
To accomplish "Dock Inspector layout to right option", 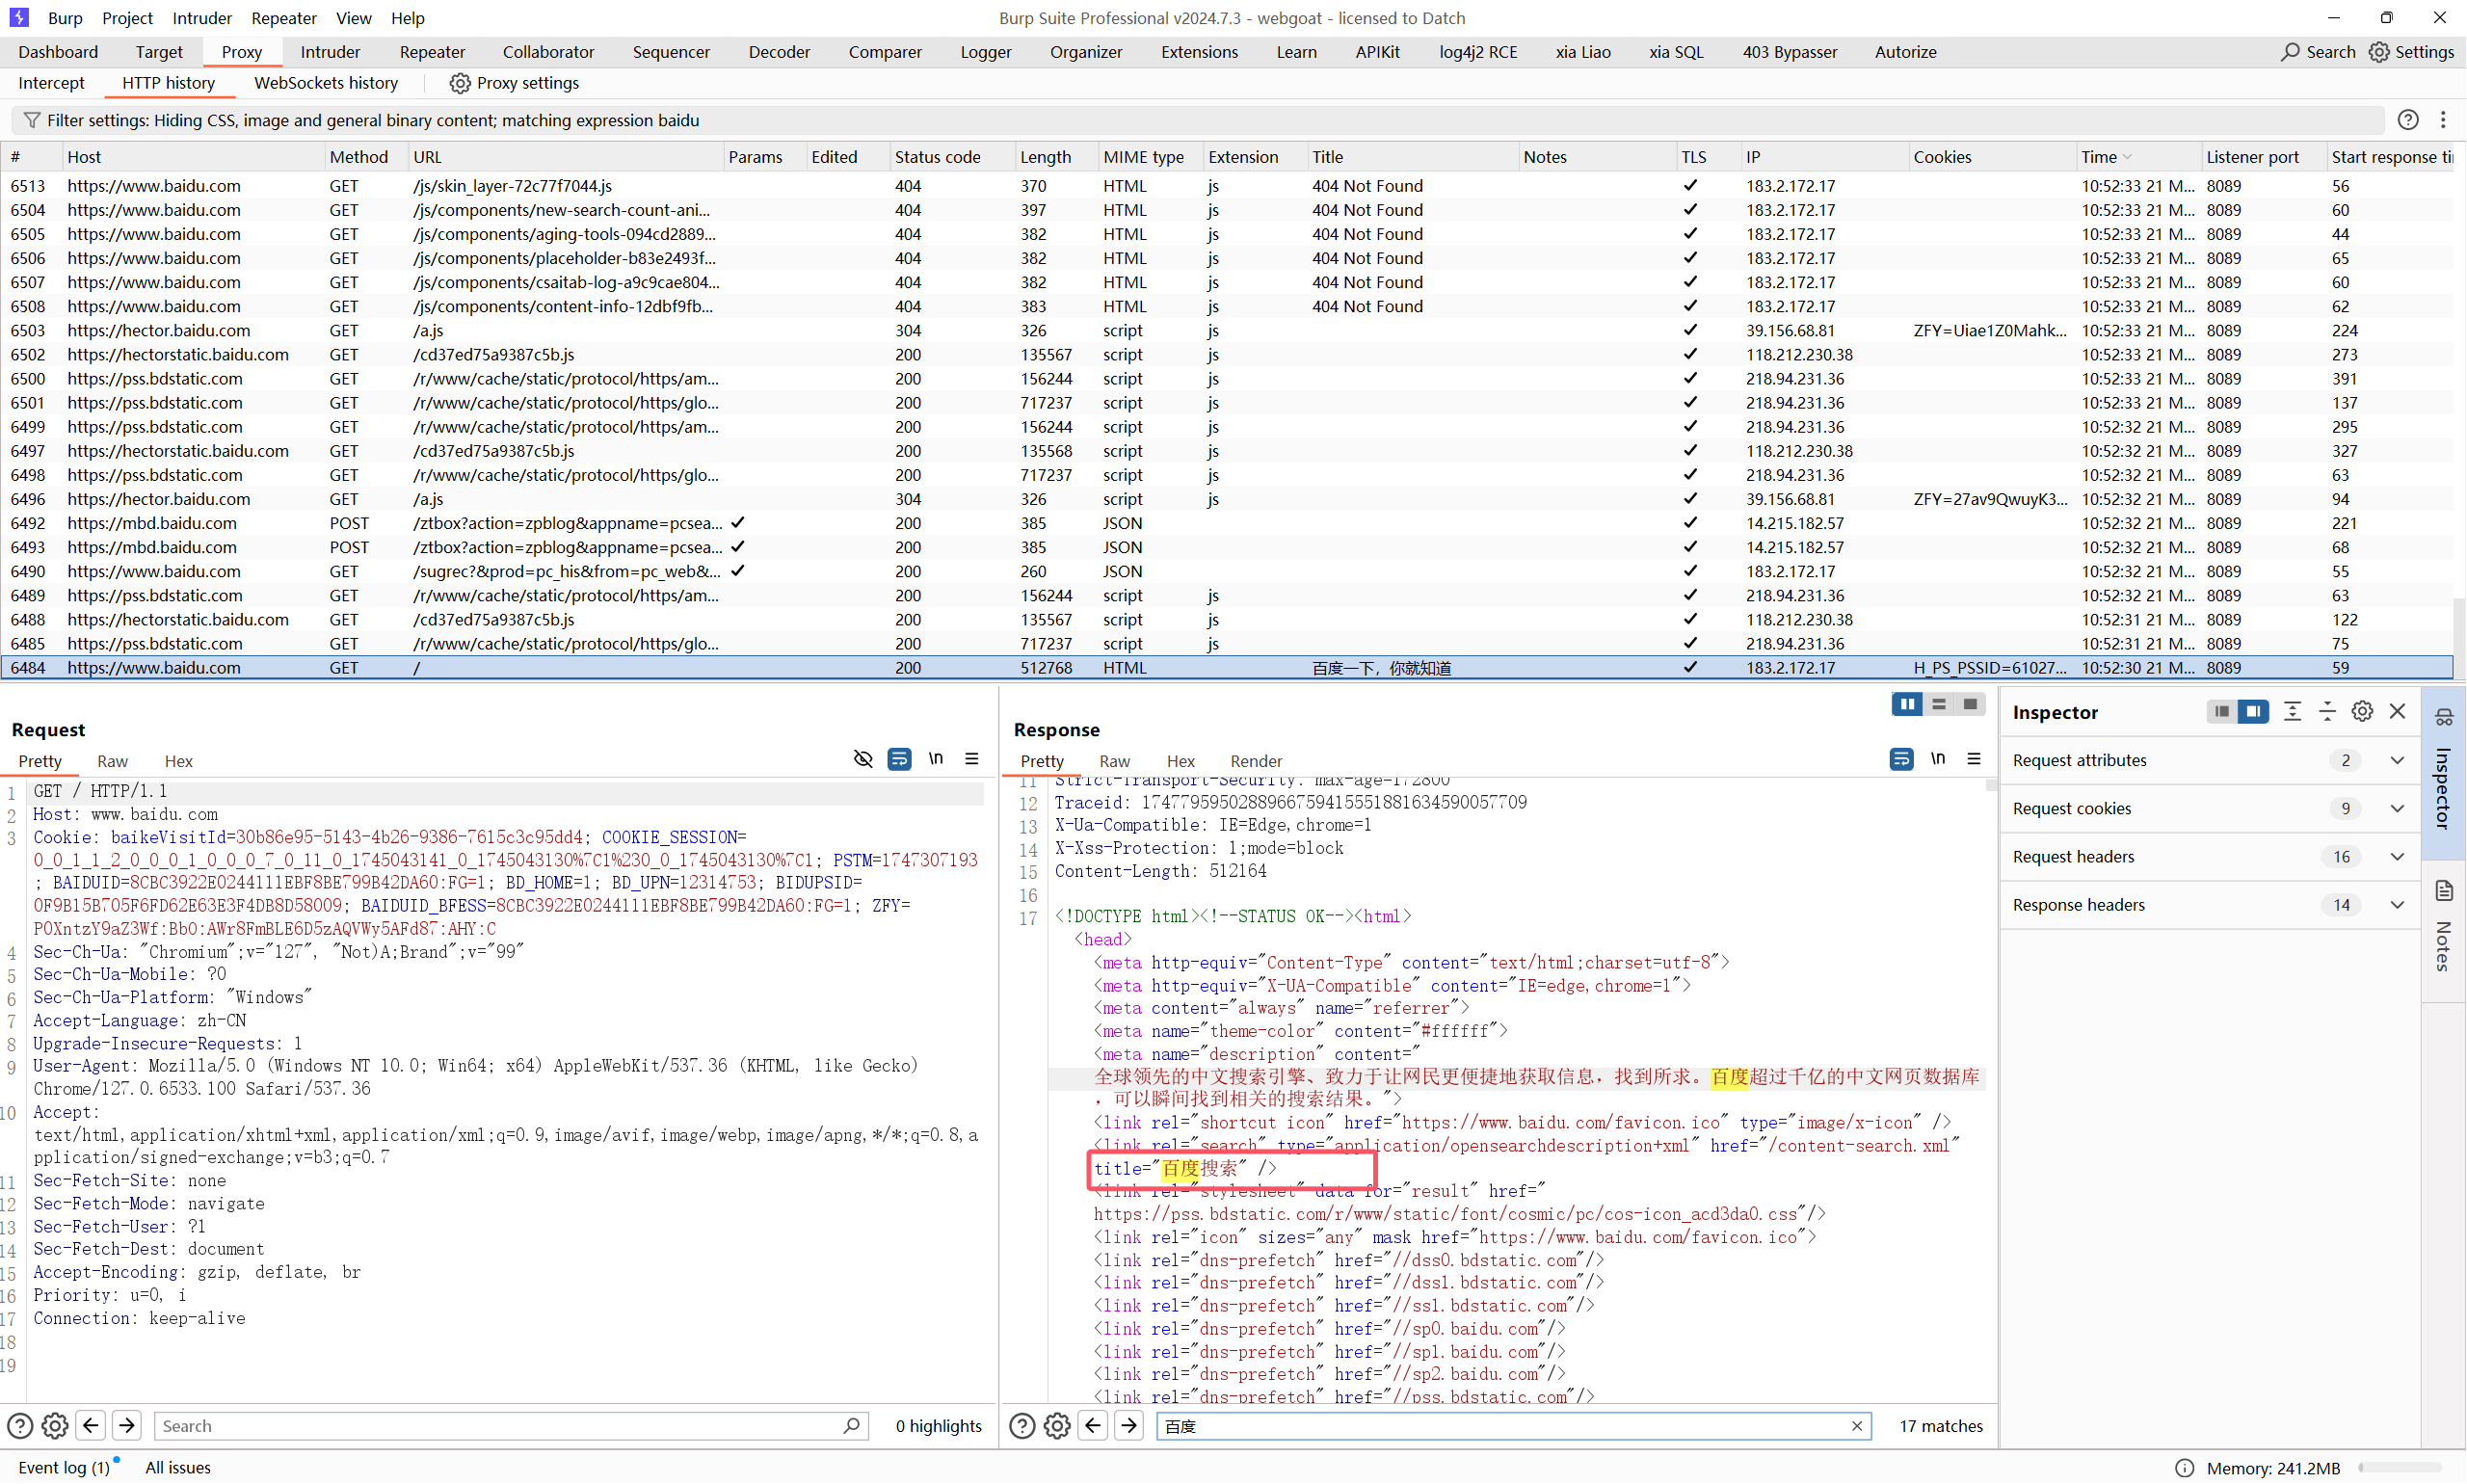I will pos(2253,712).
